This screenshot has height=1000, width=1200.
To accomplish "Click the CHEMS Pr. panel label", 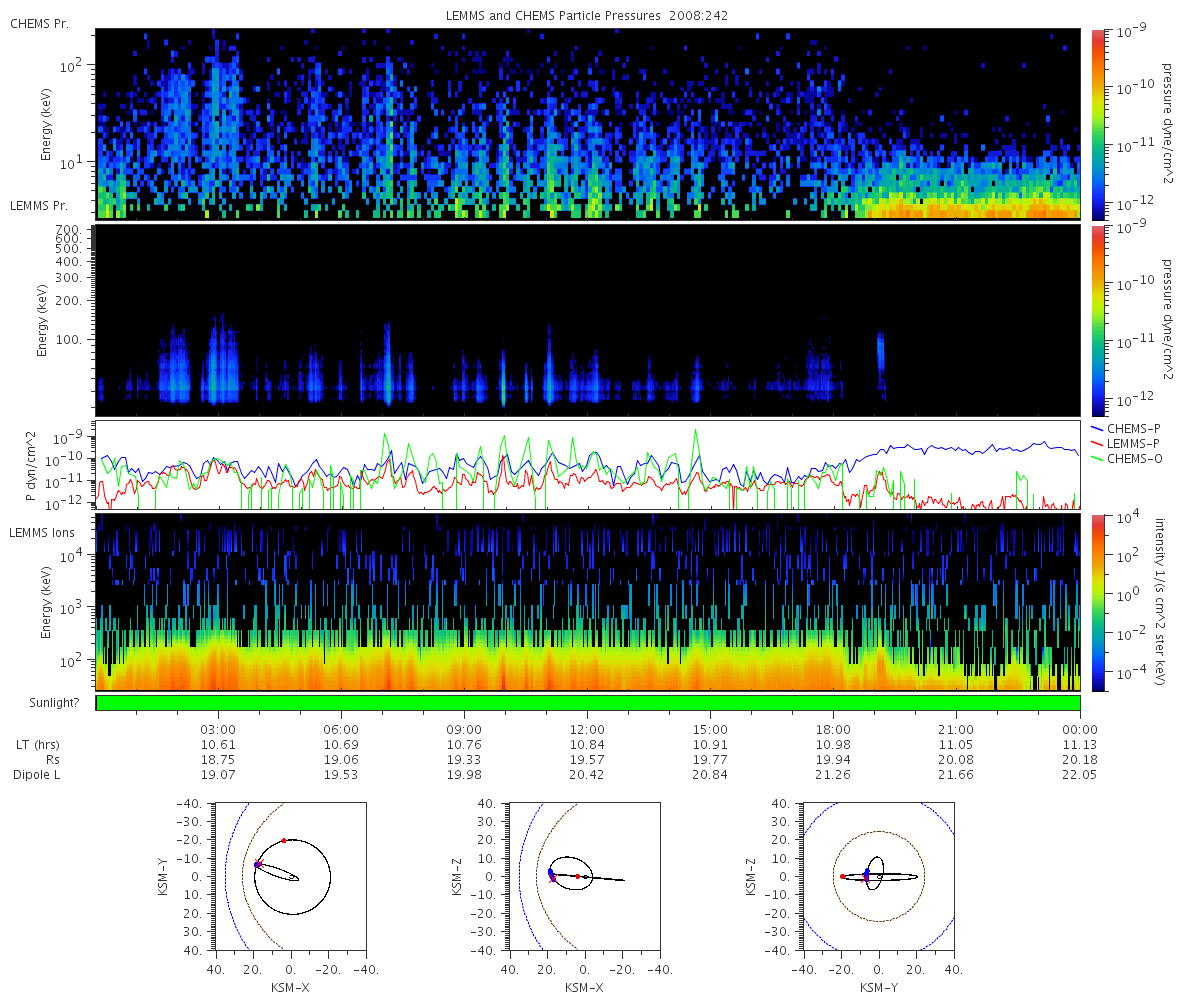I will click(34, 23).
